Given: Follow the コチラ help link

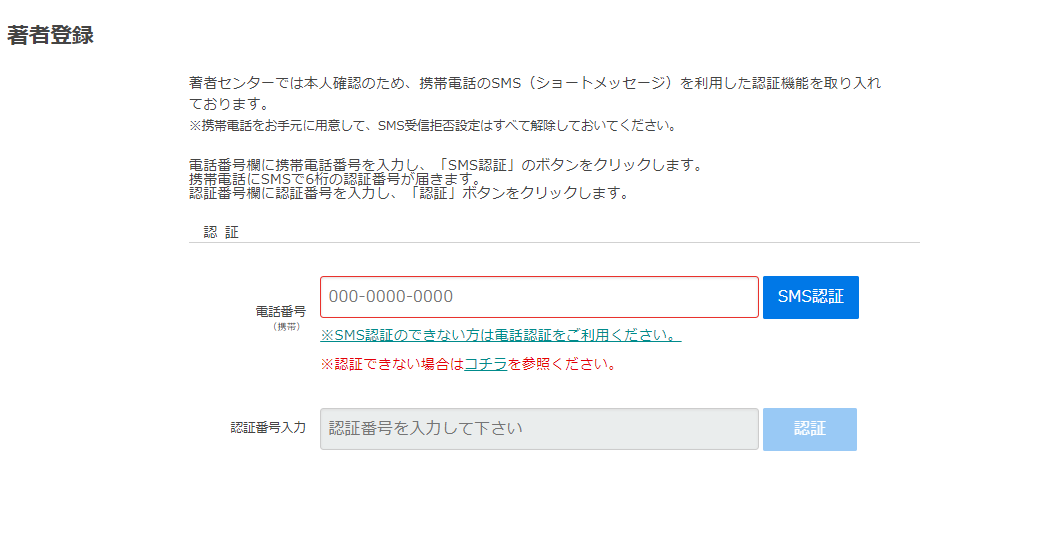Looking at the screenshot, I should [485, 364].
